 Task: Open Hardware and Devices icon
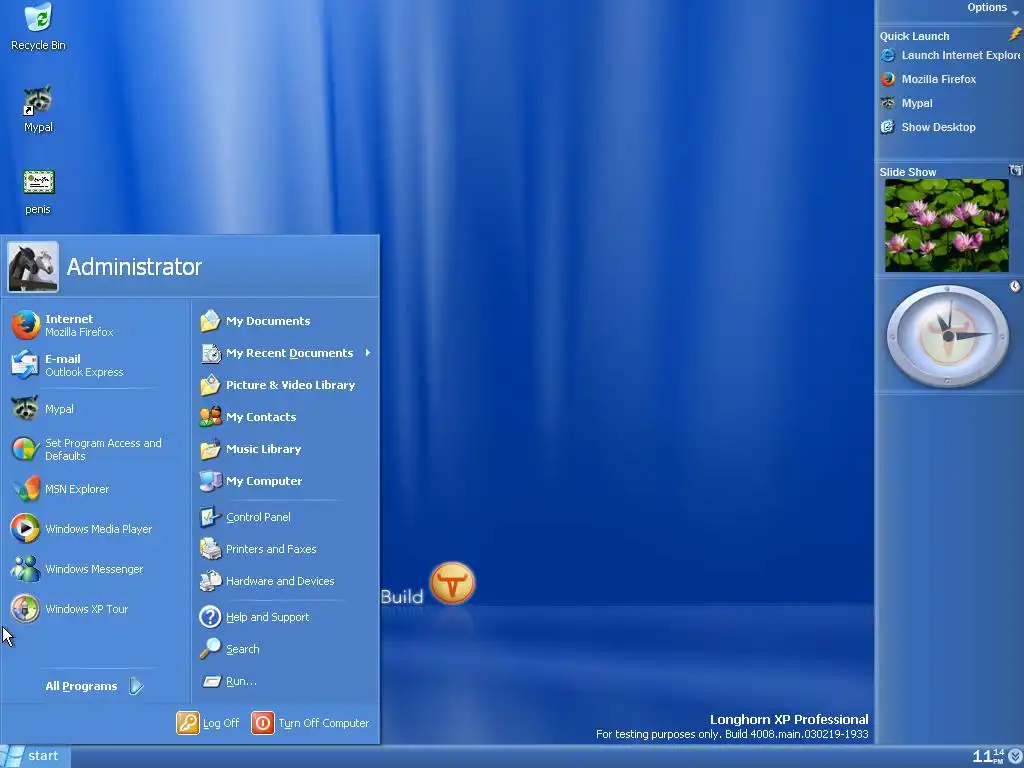click(x=210, y=581)
